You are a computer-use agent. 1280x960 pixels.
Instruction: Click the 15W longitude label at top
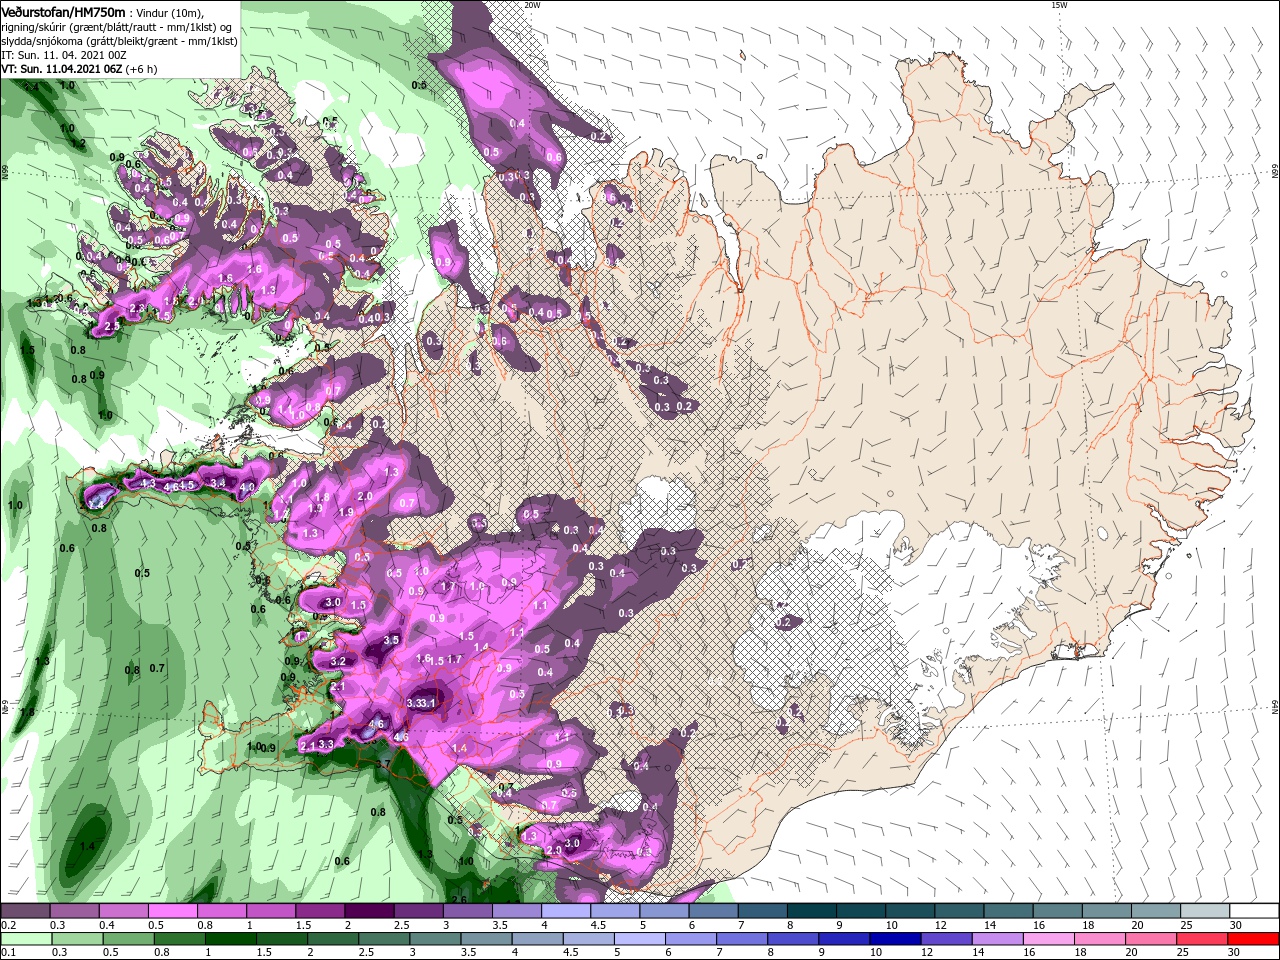[1059, 5]
